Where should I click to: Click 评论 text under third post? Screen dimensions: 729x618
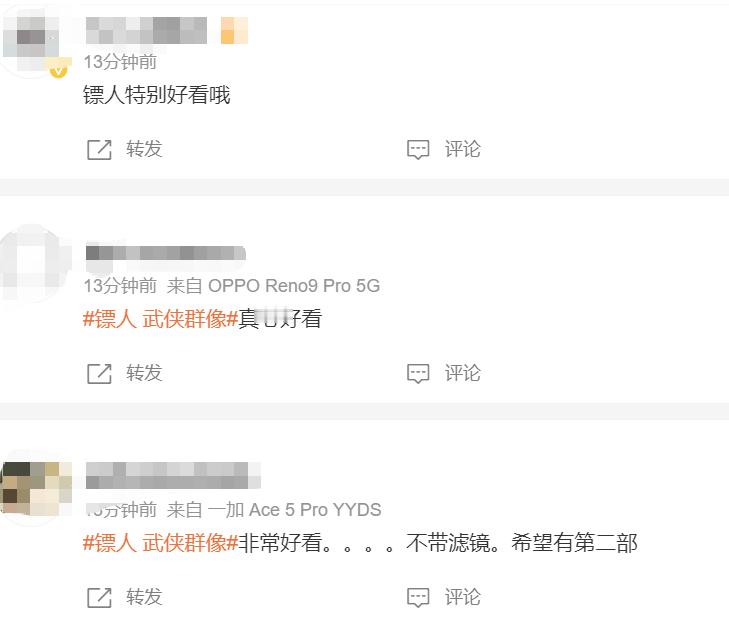463,597
